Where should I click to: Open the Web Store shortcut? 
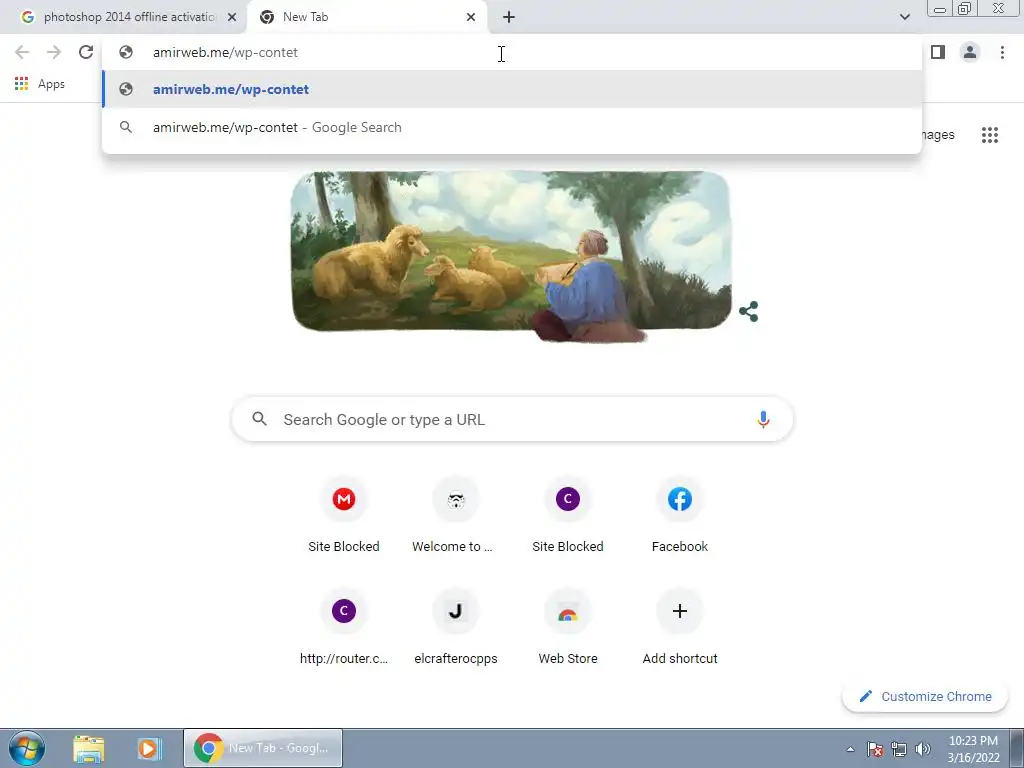568,628
